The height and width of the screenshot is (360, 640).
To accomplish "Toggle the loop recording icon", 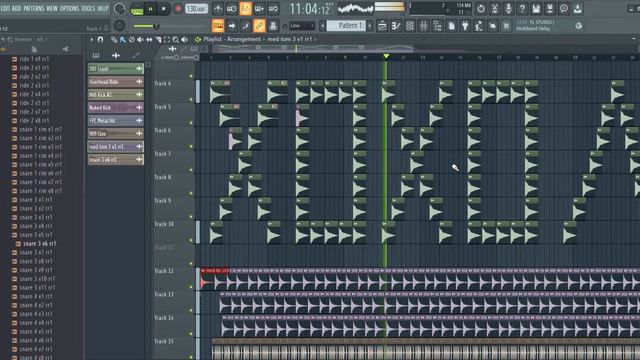I will pos(273,9).
